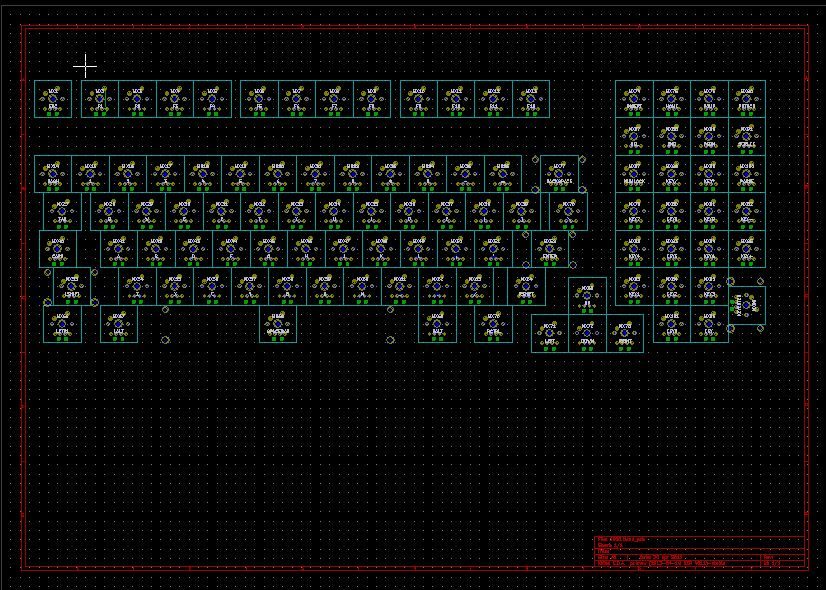Select the TAB key switch footprint
This screenshot has width=826, height=590.
(62, 211)
